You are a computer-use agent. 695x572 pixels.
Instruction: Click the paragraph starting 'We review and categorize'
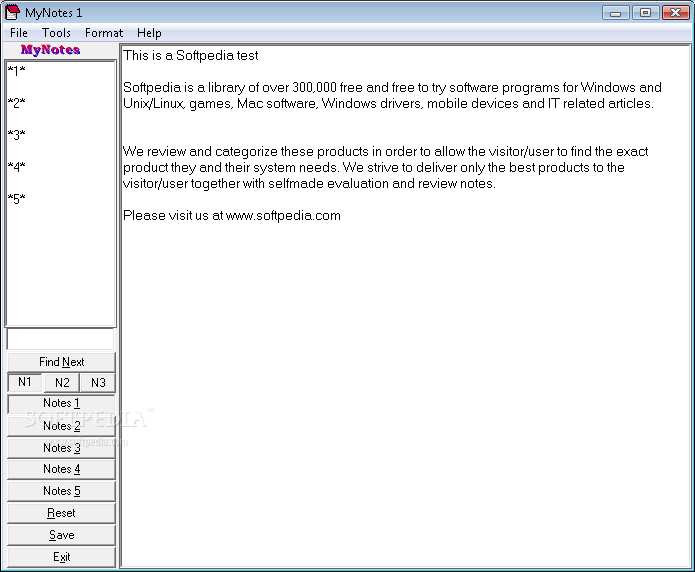coord(385,168)
